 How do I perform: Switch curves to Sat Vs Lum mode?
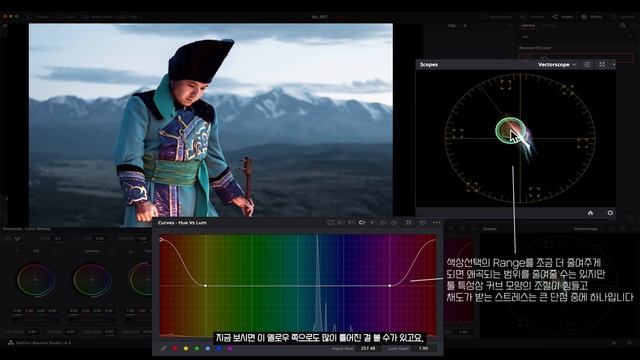[x=394, y=222]
